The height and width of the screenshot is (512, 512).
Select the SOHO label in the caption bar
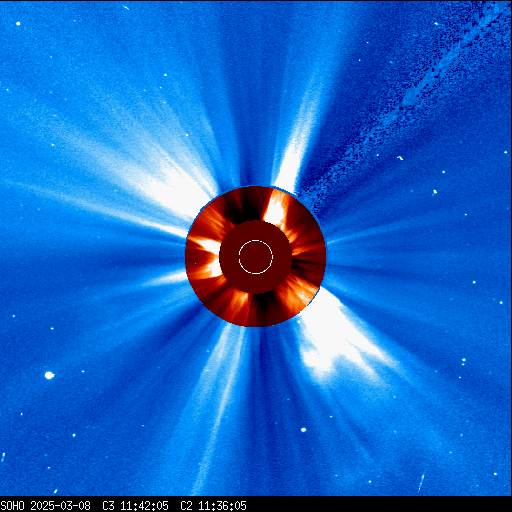coord(12,506)
